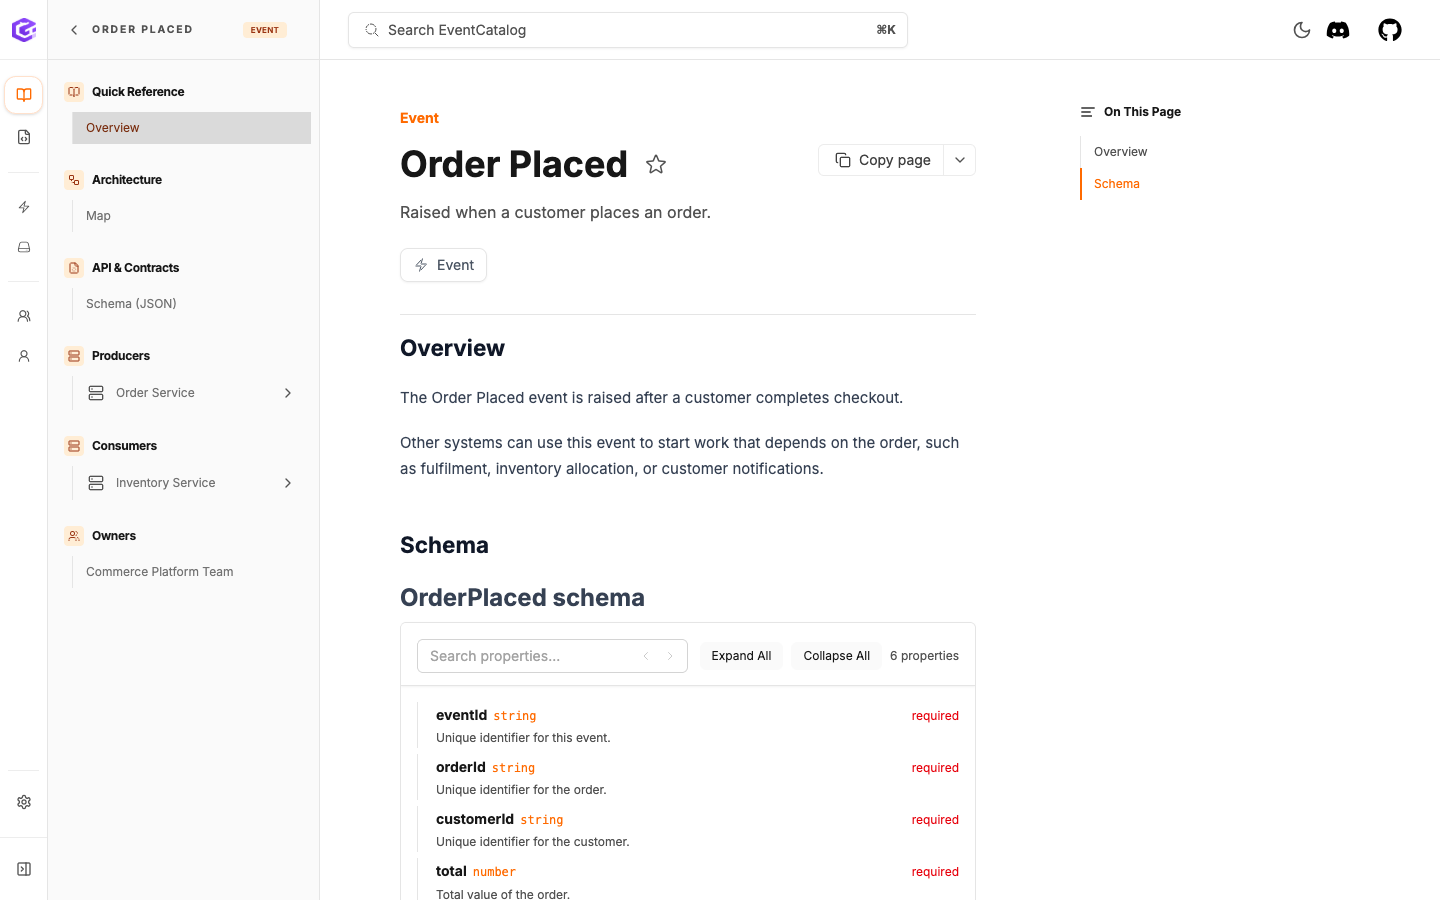Go to previous property search result
The width and height of the screenshot is (1440, 900).
coord(646,656)
